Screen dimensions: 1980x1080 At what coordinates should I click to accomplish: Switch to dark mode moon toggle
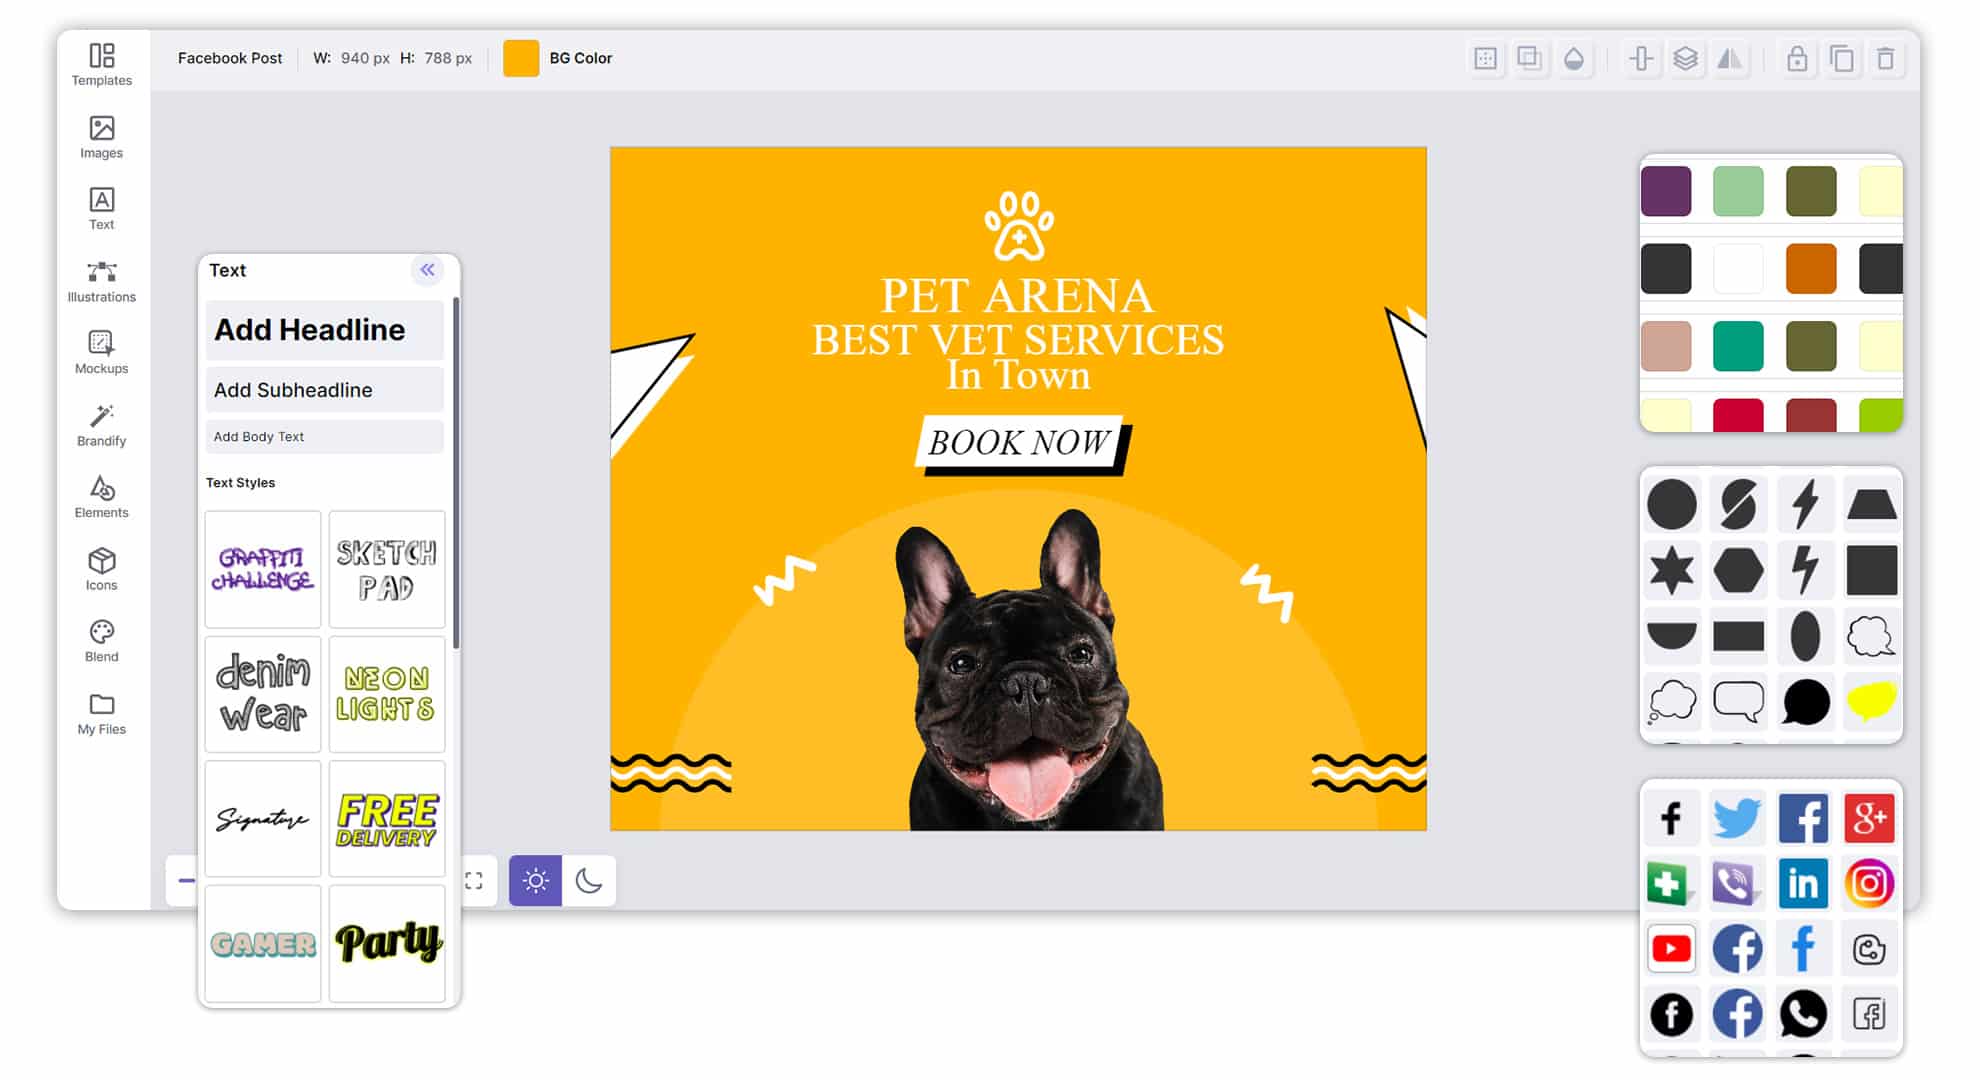click(589, 881)
